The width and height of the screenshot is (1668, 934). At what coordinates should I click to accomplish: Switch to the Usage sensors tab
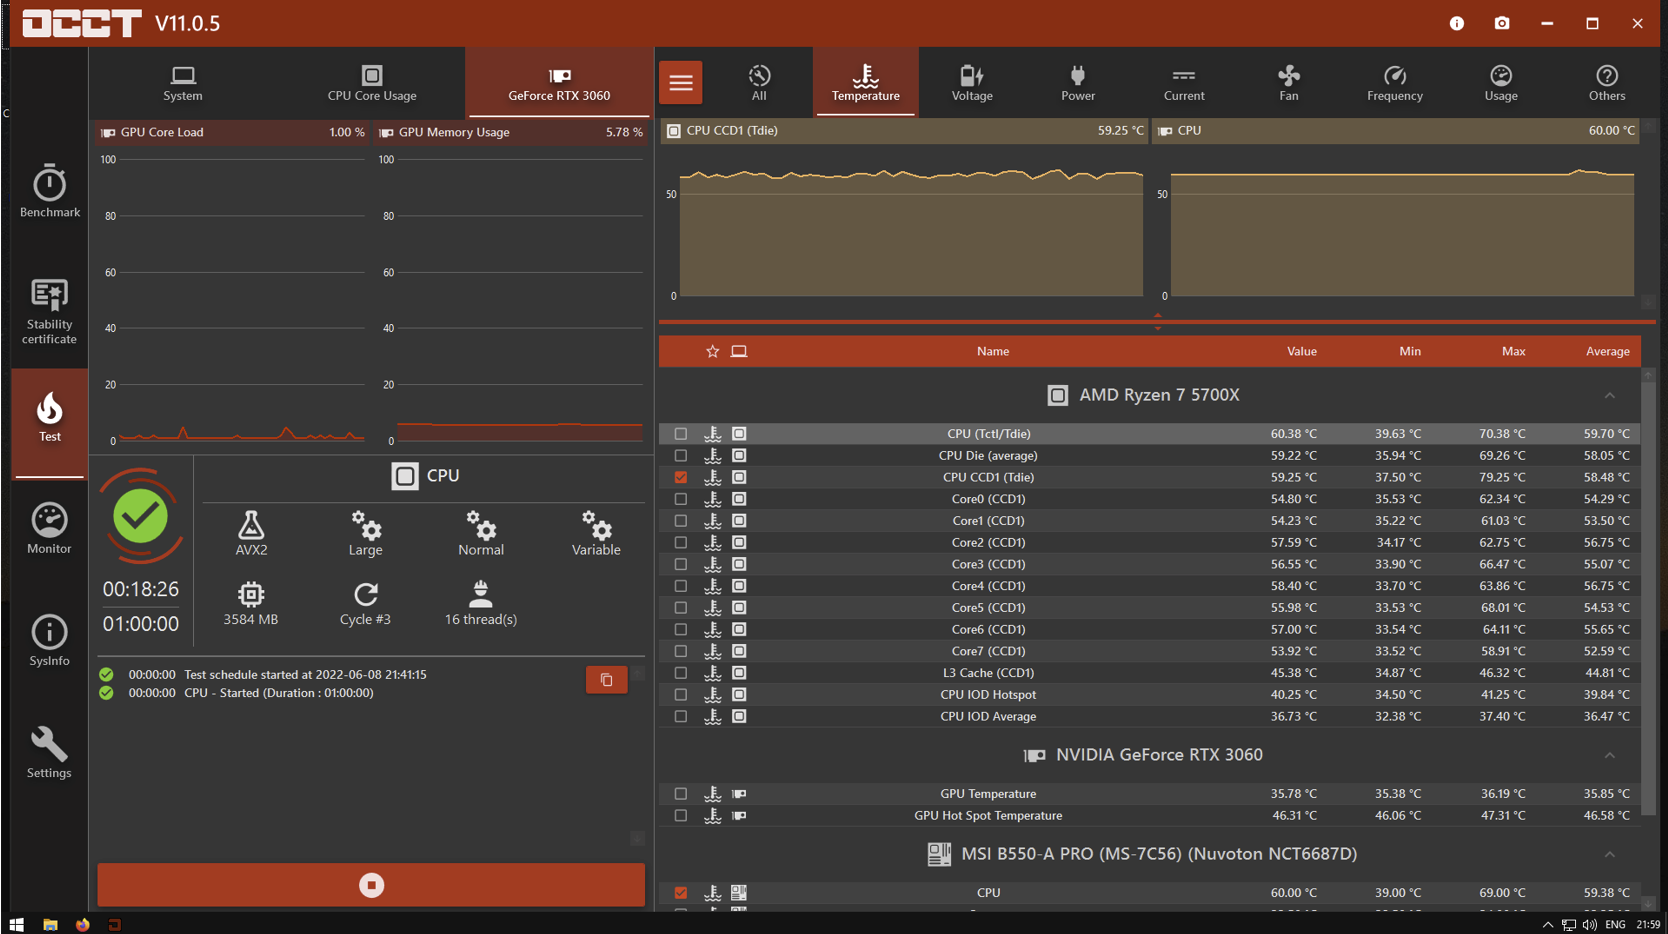click(x=1501, y=83)
